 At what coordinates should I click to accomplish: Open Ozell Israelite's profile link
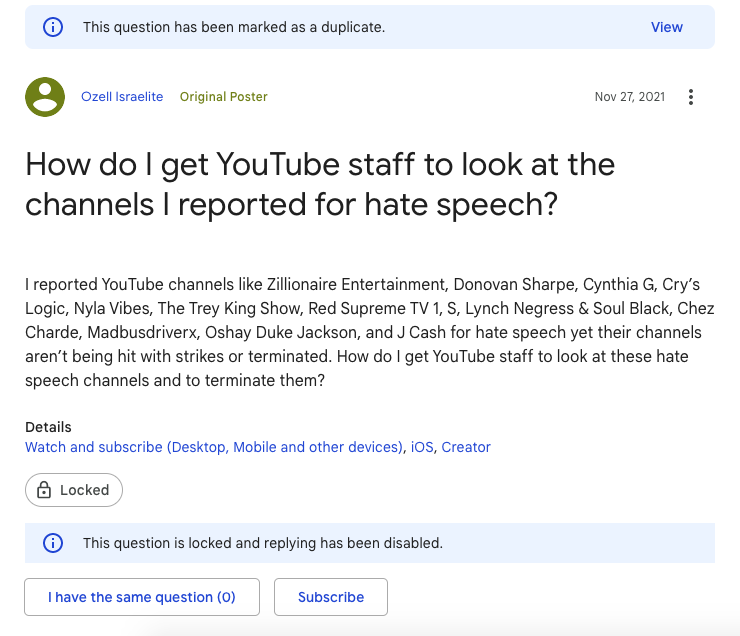pos(122,97)
